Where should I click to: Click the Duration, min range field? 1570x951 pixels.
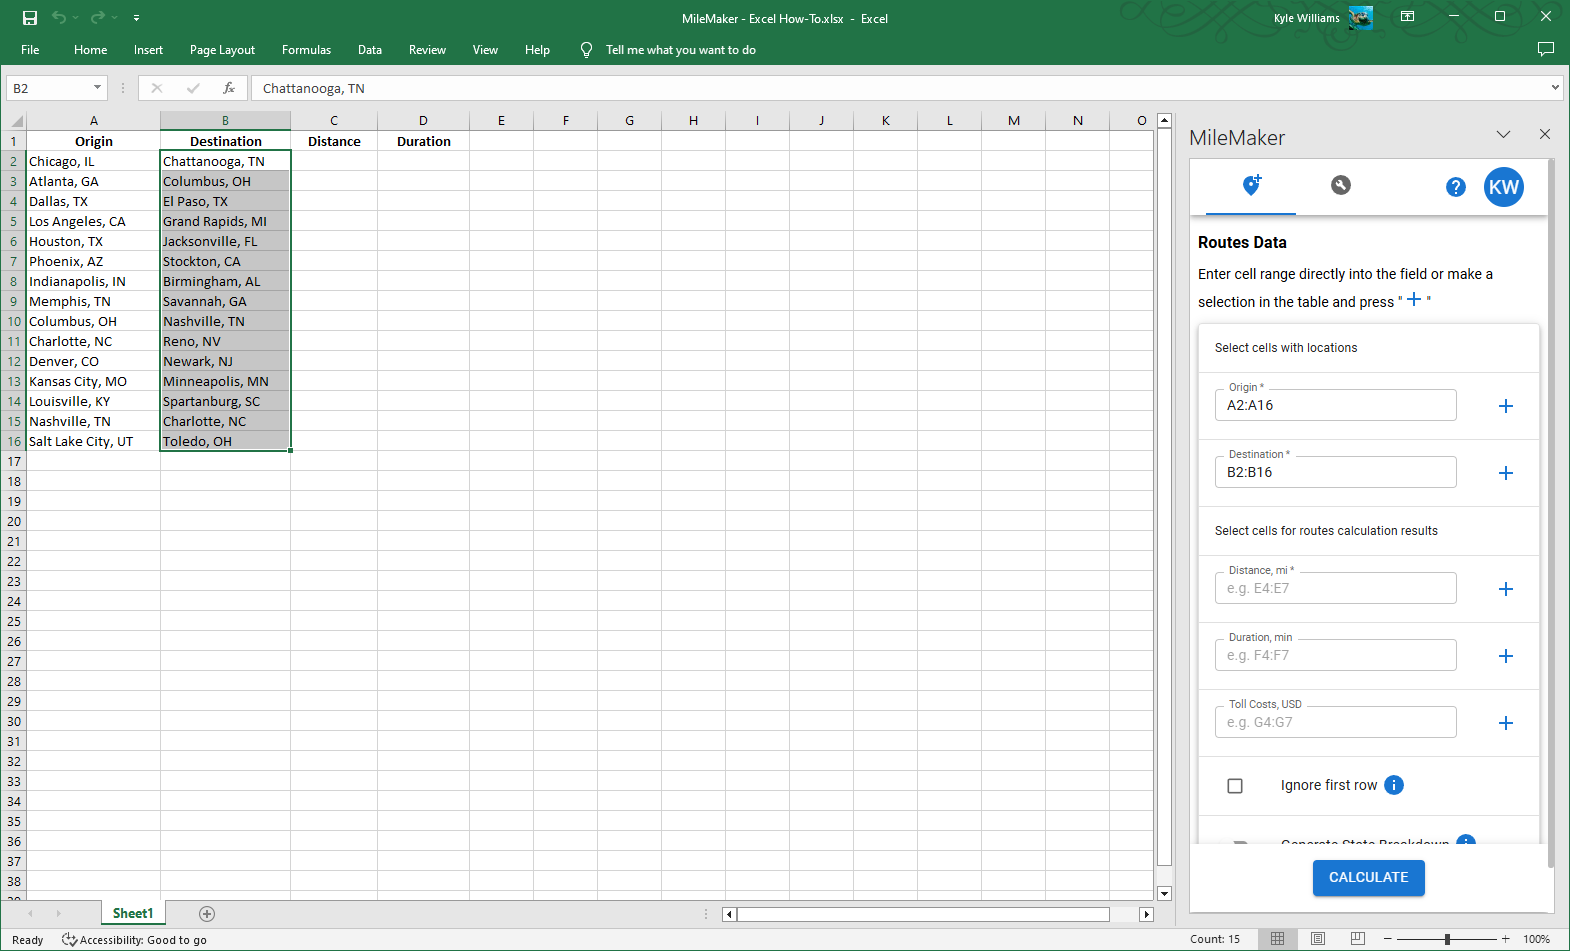[1335, 655]
